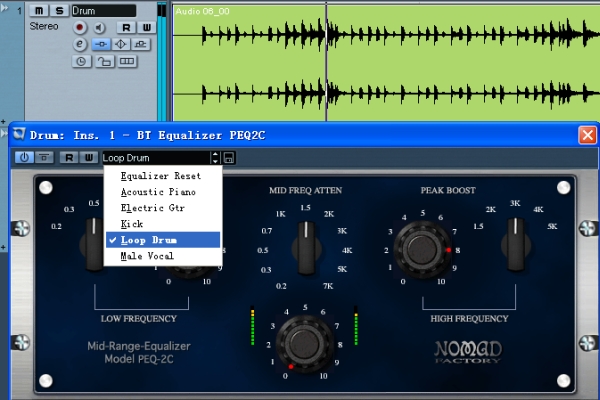
Task: Toggle timebase clock icon on Drum track
Action: [x=82, y=61]
